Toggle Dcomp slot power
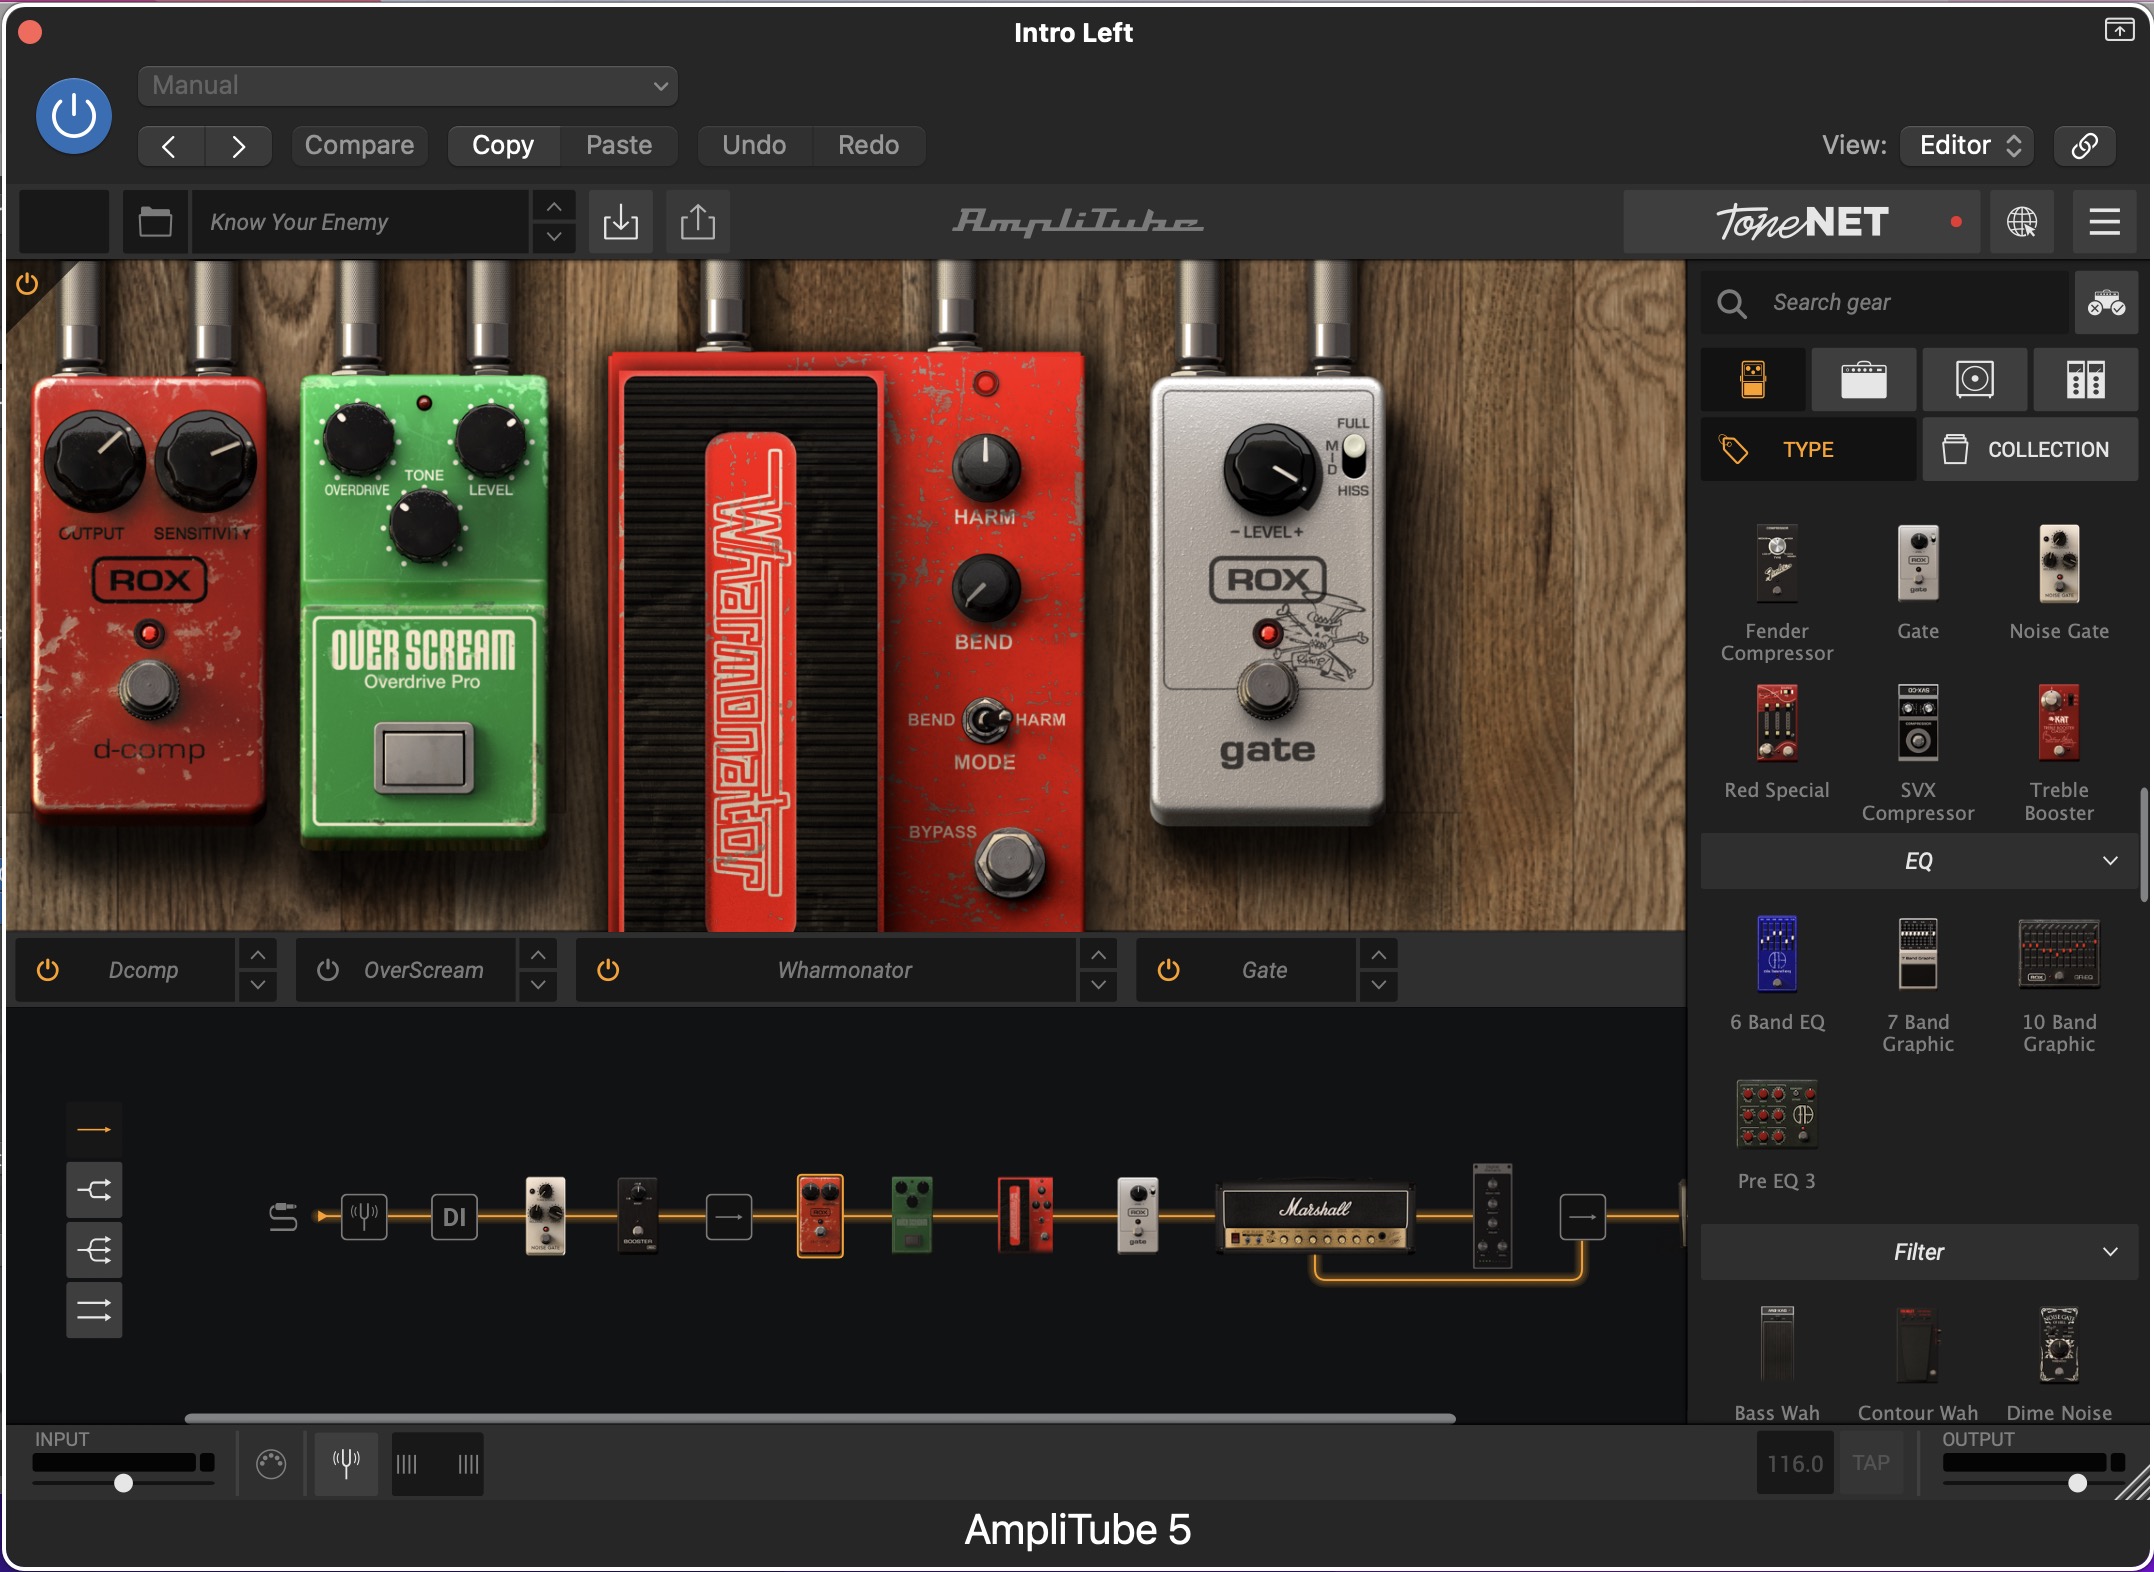This screenshot has height=1572, width=2154. click(x=48, y=970)
